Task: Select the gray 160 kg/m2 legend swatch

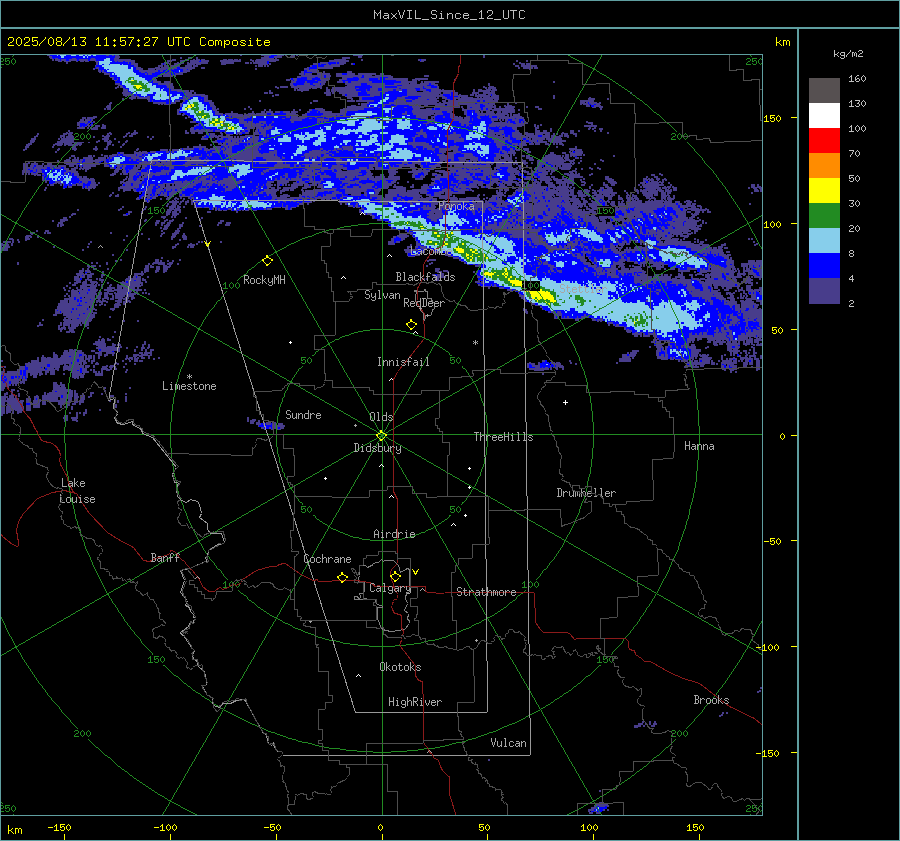Action: (824, 91)
